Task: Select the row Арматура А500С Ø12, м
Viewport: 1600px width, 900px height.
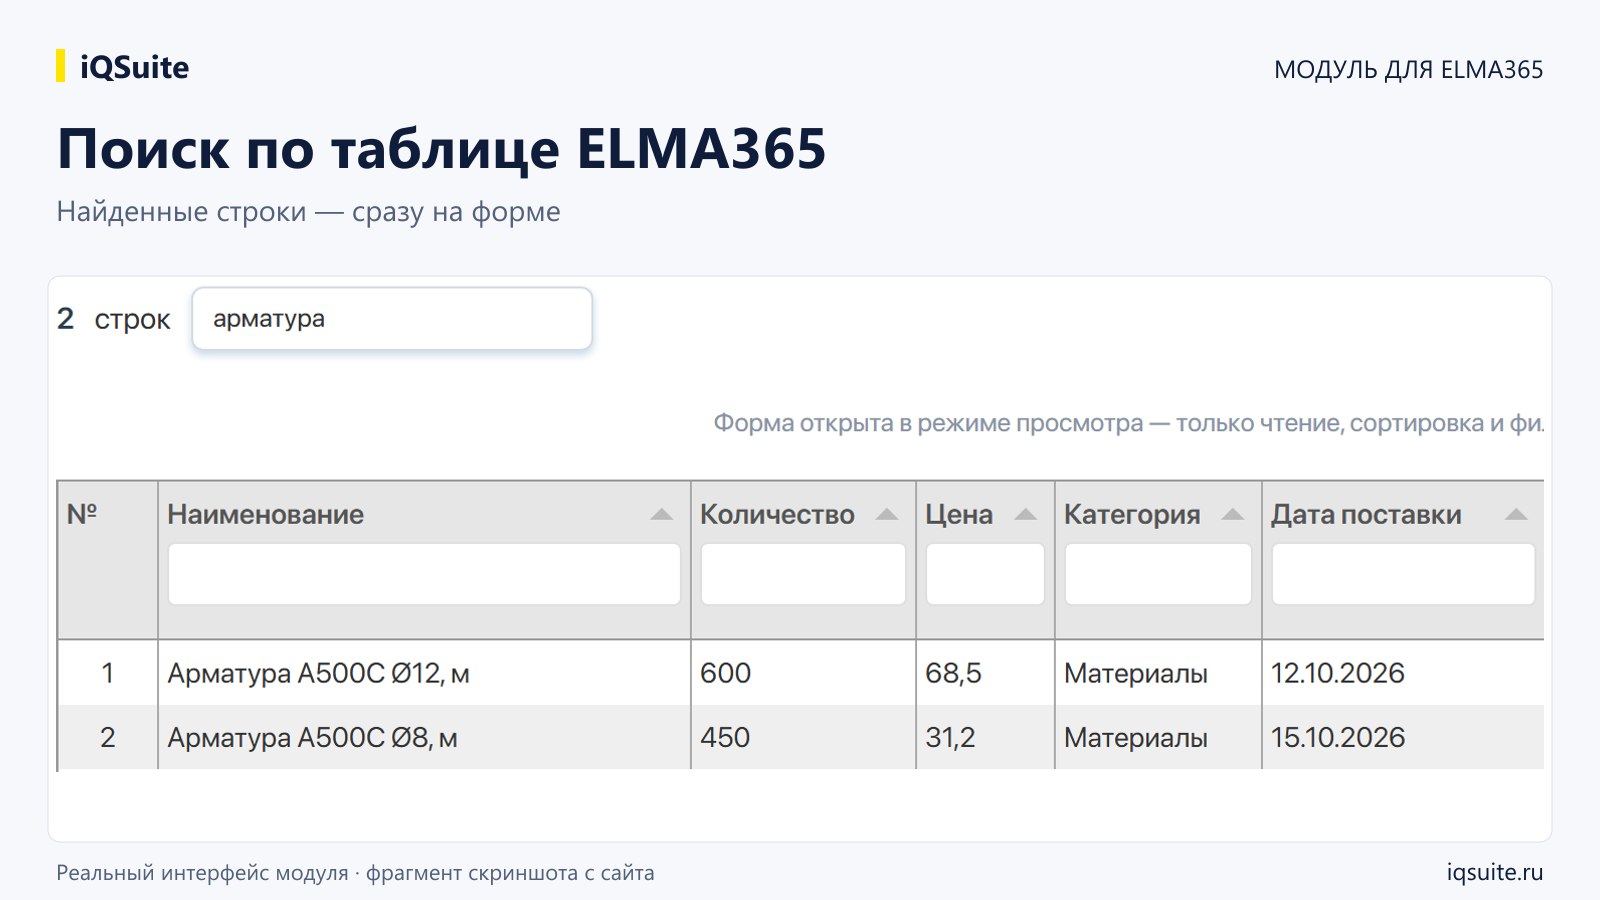Action: pyautogui.click(x=801, y=673)
